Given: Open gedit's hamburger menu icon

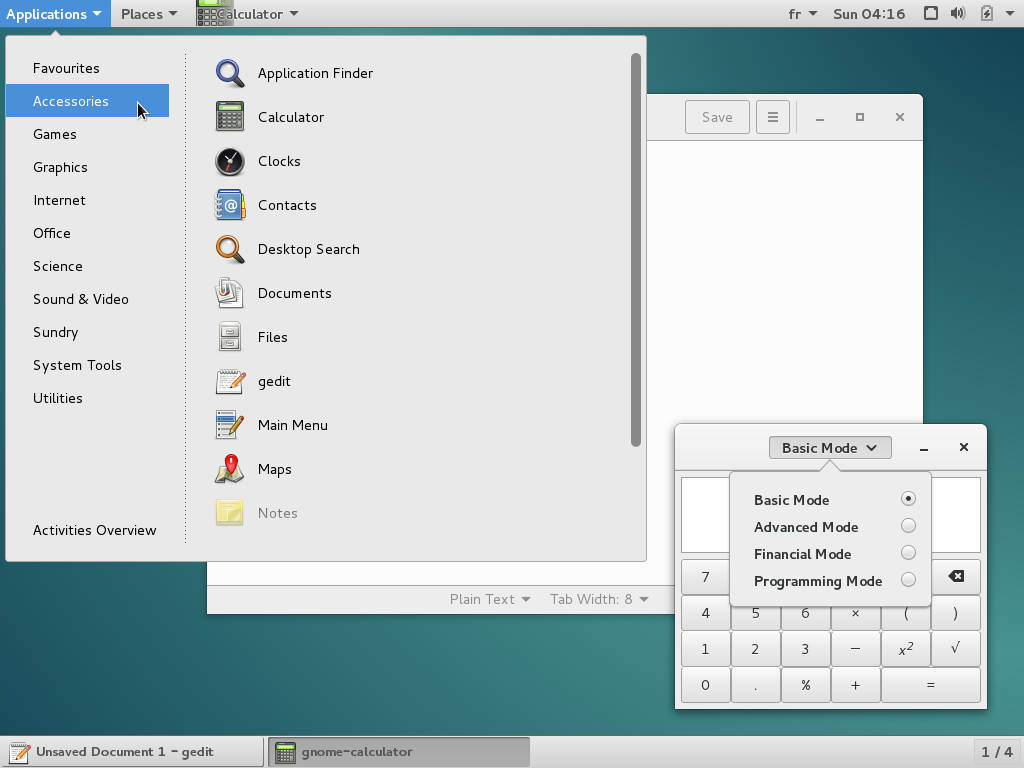Looking at the screenshot, I should 773,117.
